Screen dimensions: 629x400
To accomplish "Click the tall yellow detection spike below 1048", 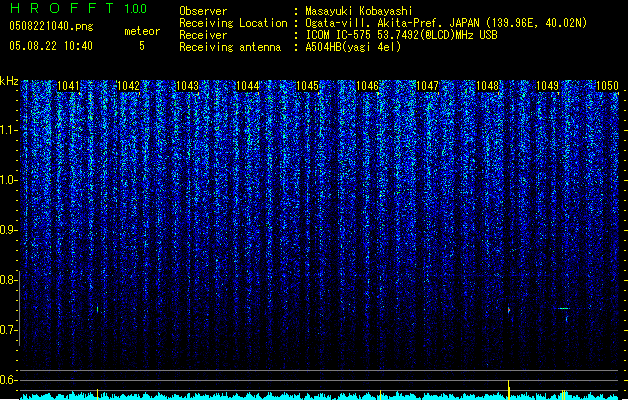I will coord(509,390).
